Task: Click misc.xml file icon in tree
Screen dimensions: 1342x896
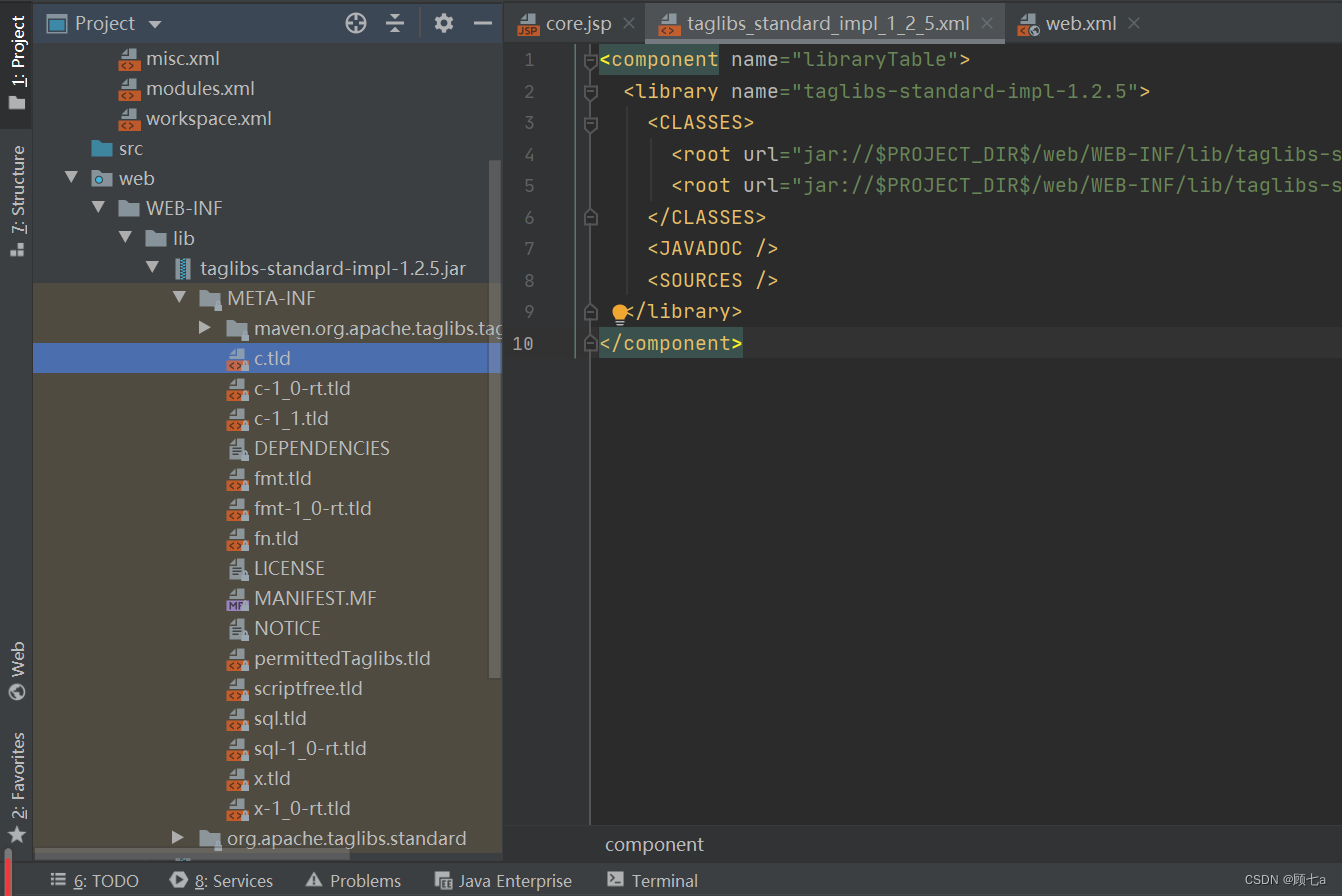Action: (130, 59)
